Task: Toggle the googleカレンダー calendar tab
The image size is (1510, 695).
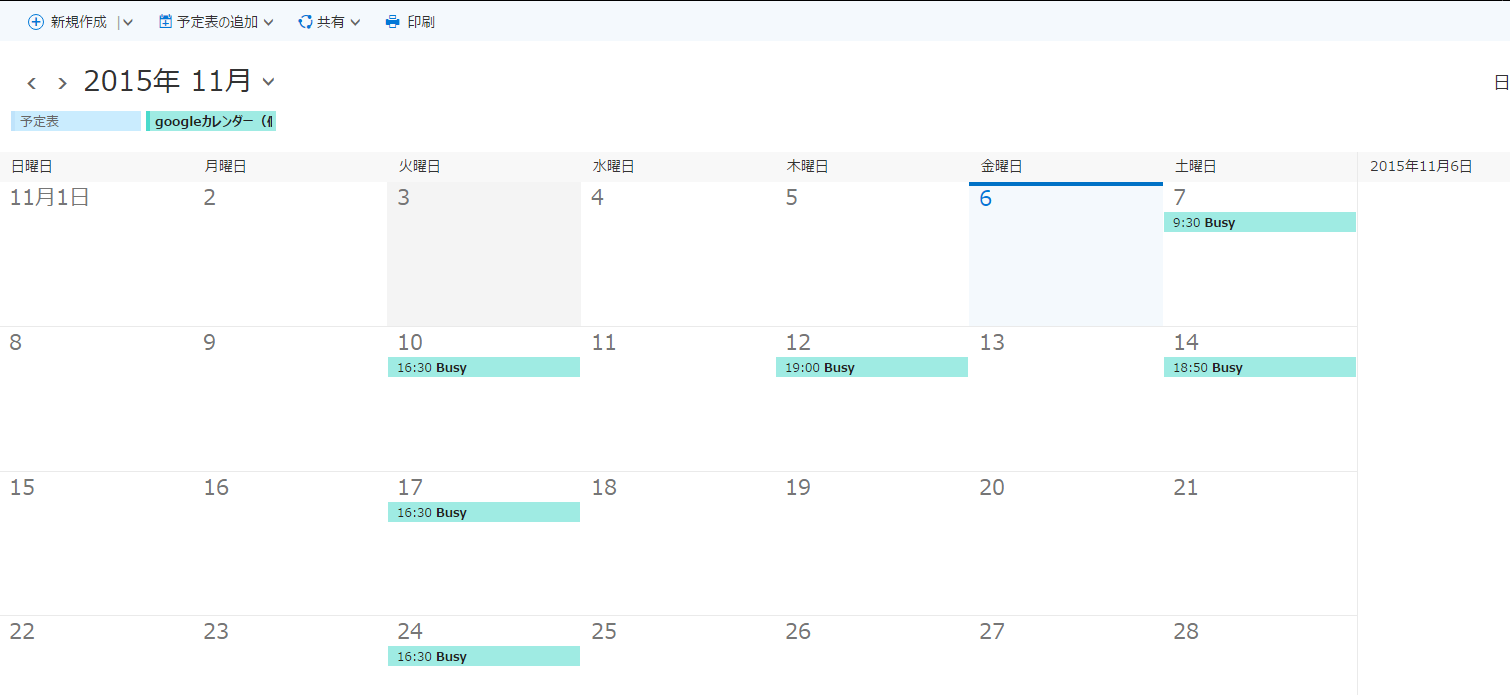Action: [x=211, y=121]
